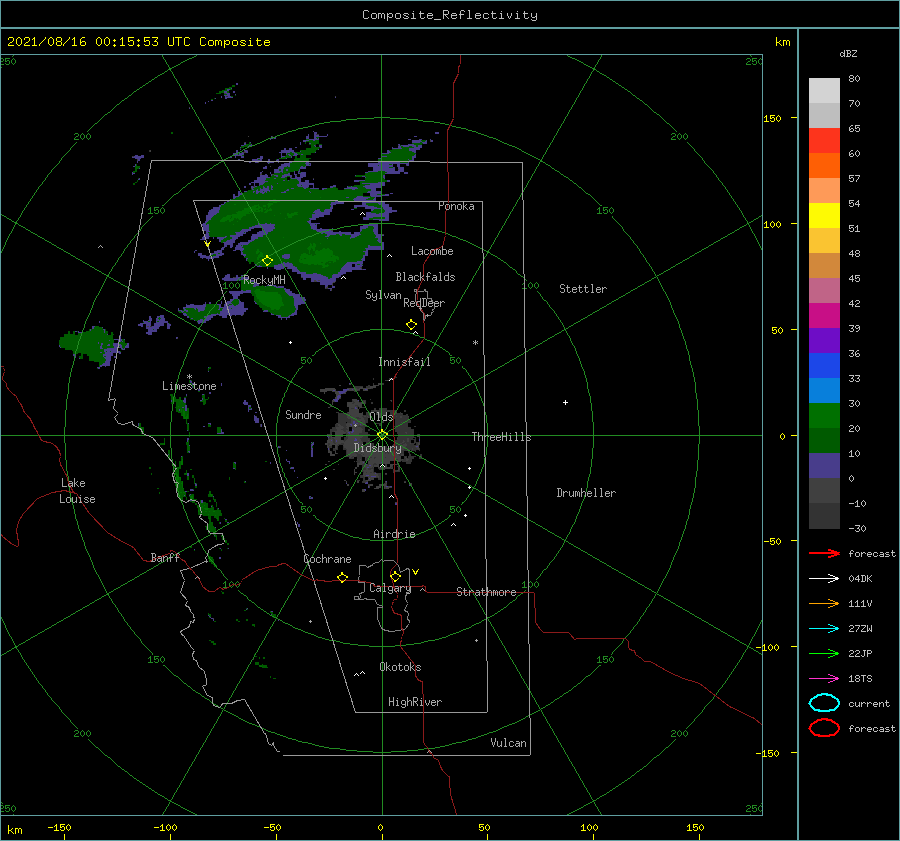Click the bright green 20–30 dBZ swatch
The image size is (900, 841).
(x=824, y=416)
